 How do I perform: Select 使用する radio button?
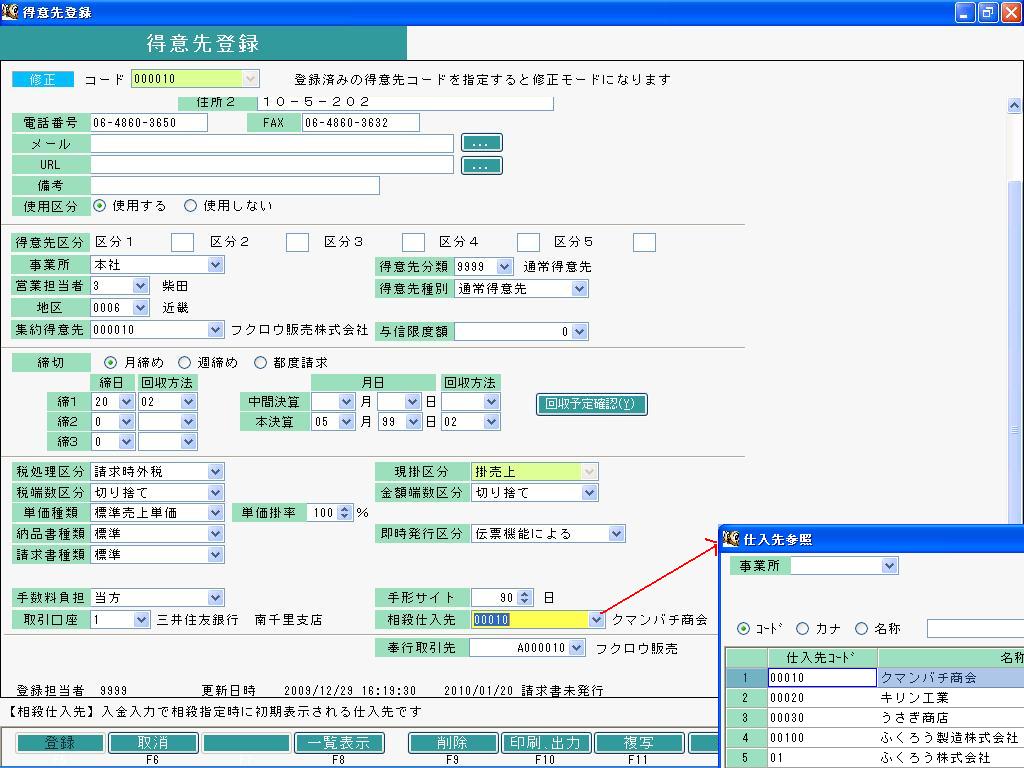(99, 206)
